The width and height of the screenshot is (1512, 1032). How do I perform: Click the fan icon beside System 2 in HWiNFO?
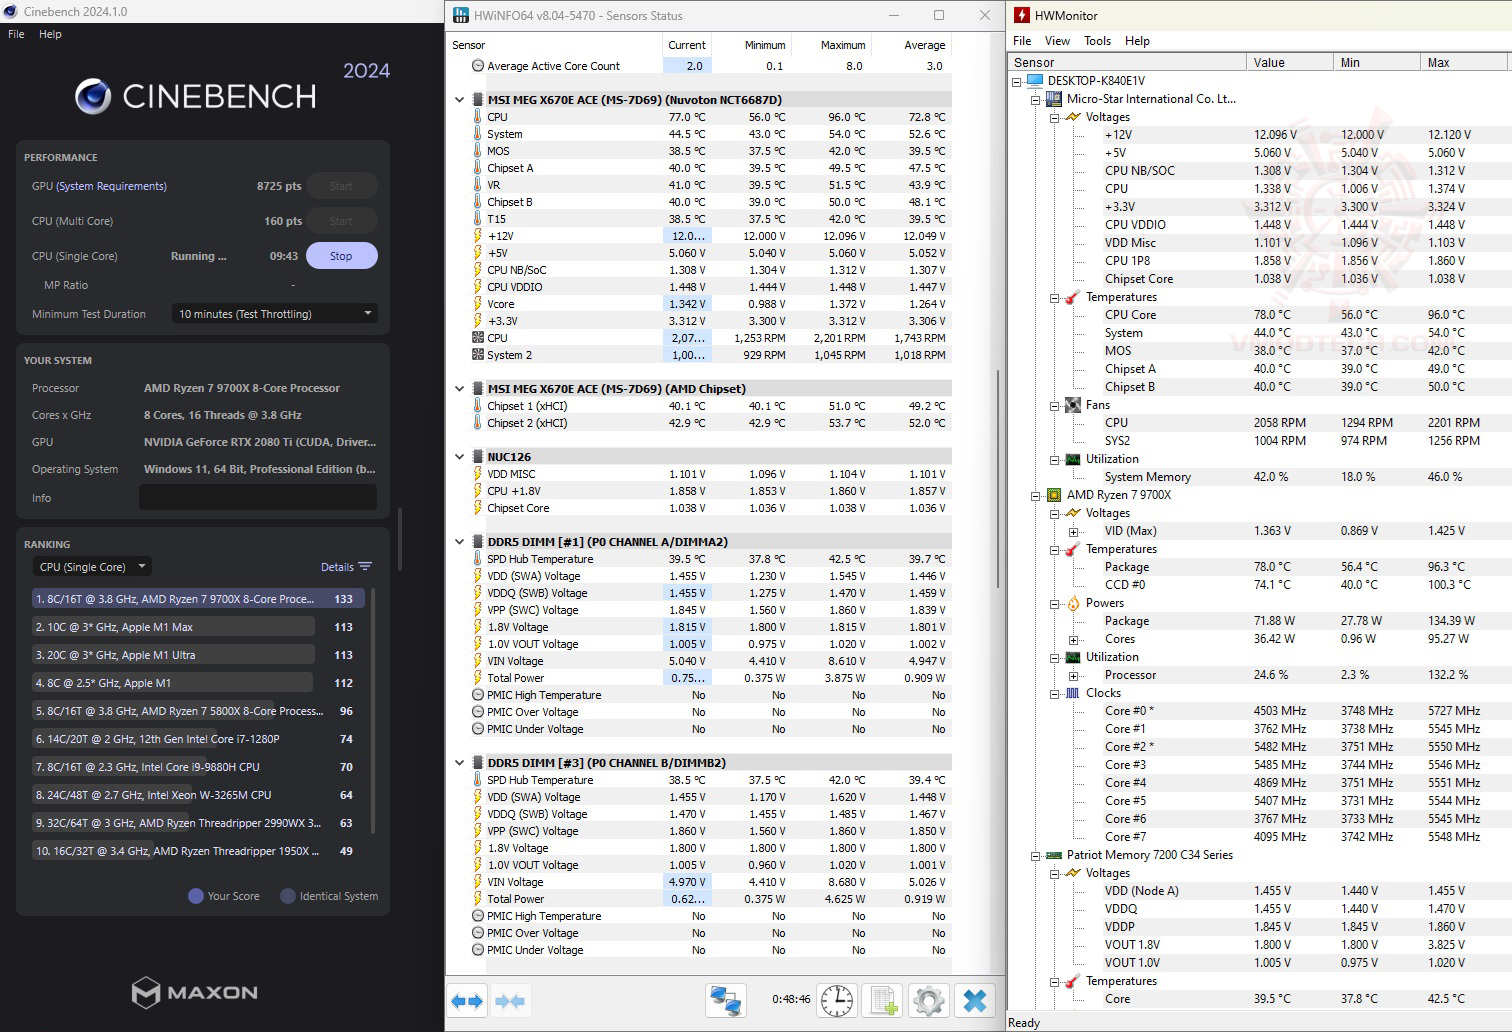pos(478,355)
